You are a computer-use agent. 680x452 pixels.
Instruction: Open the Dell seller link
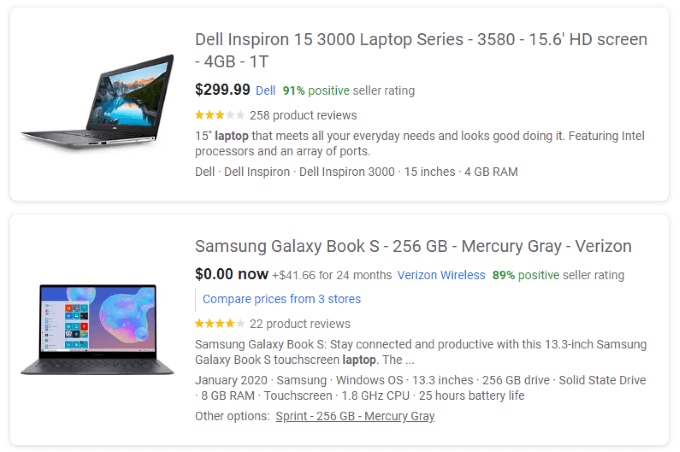(x=265, y=91)
